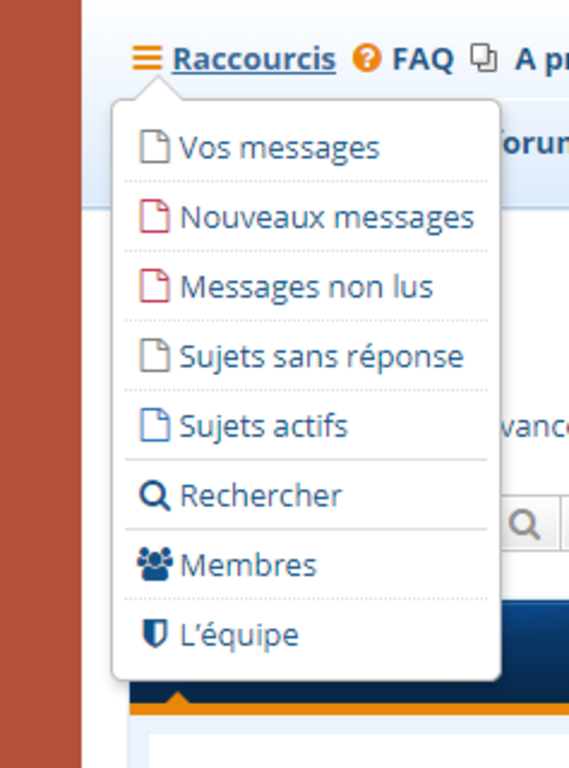Open the FAQ link
569x768 pixels.
click(x=423, y=59)
